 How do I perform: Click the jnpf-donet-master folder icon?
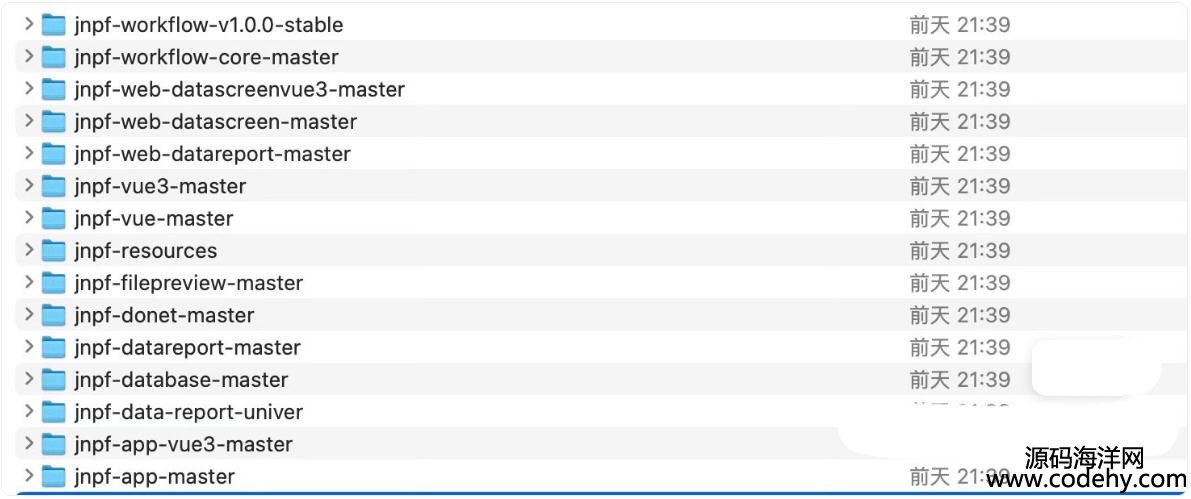click(54, 315)
